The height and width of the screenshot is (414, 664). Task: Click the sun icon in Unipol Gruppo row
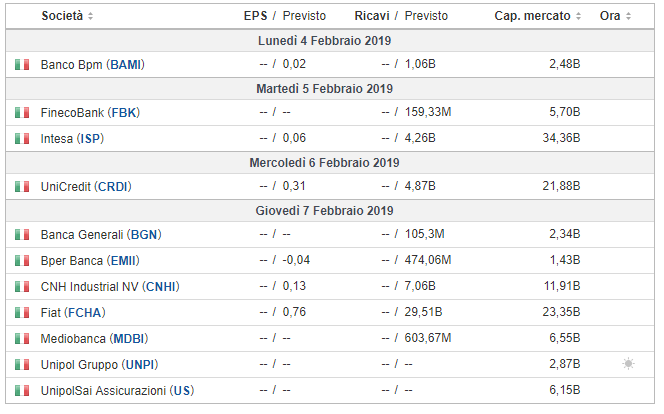[x=628, y=364]
